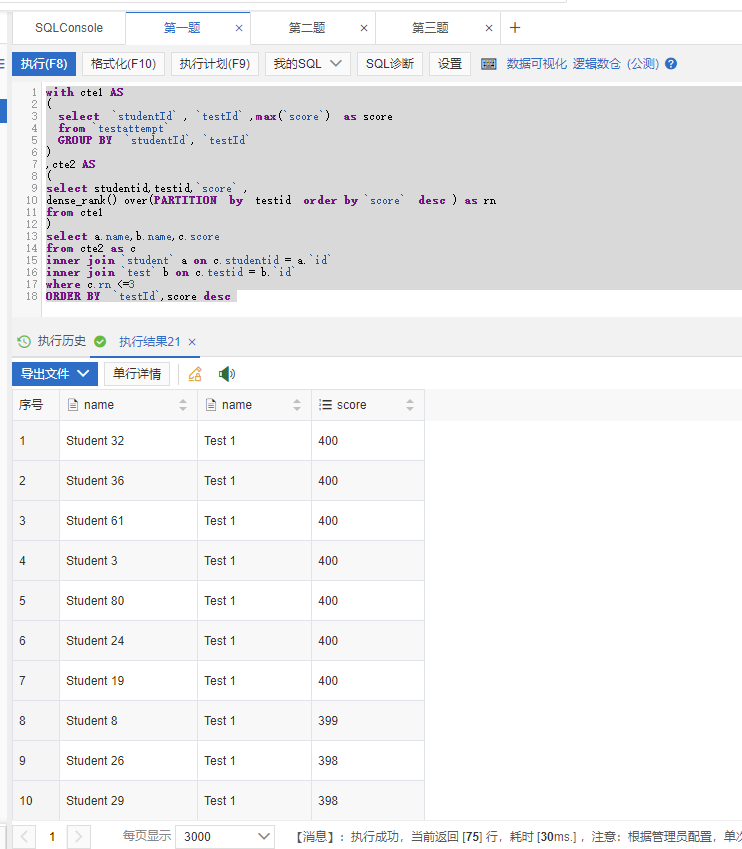Screen dimensions: 742x849
Task: Click the ORDER BY line in editor
Action: [x=138, y=297]
